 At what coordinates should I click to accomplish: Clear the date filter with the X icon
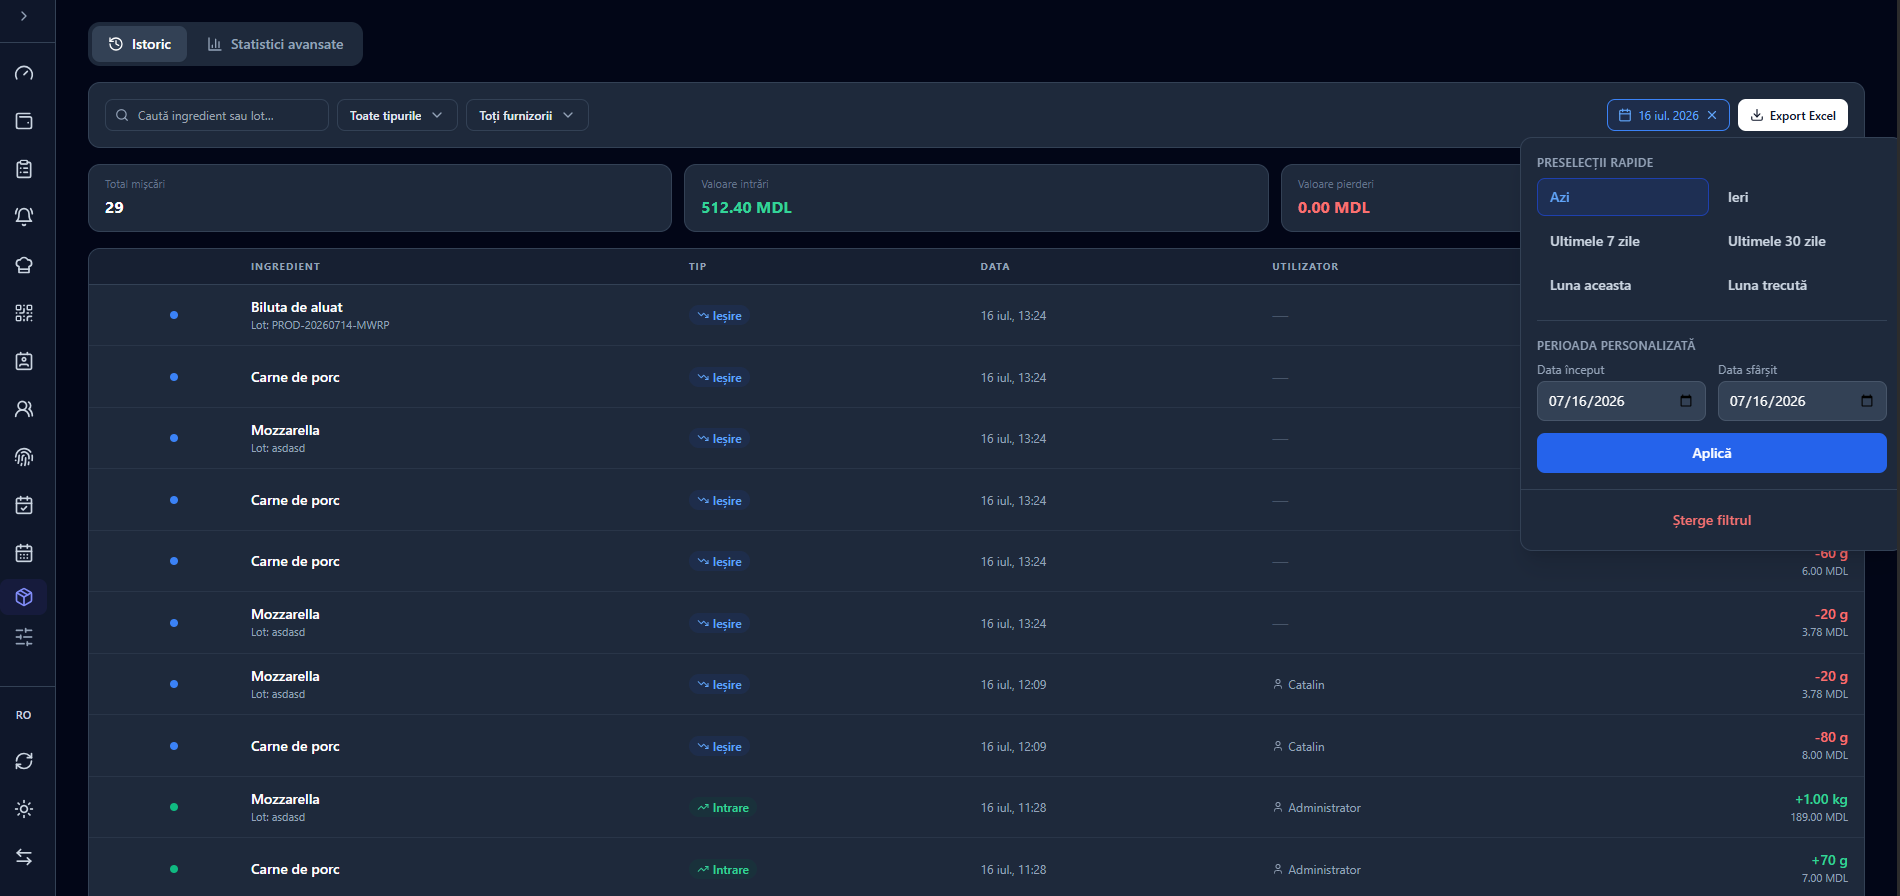click(x=1712, y=115)
